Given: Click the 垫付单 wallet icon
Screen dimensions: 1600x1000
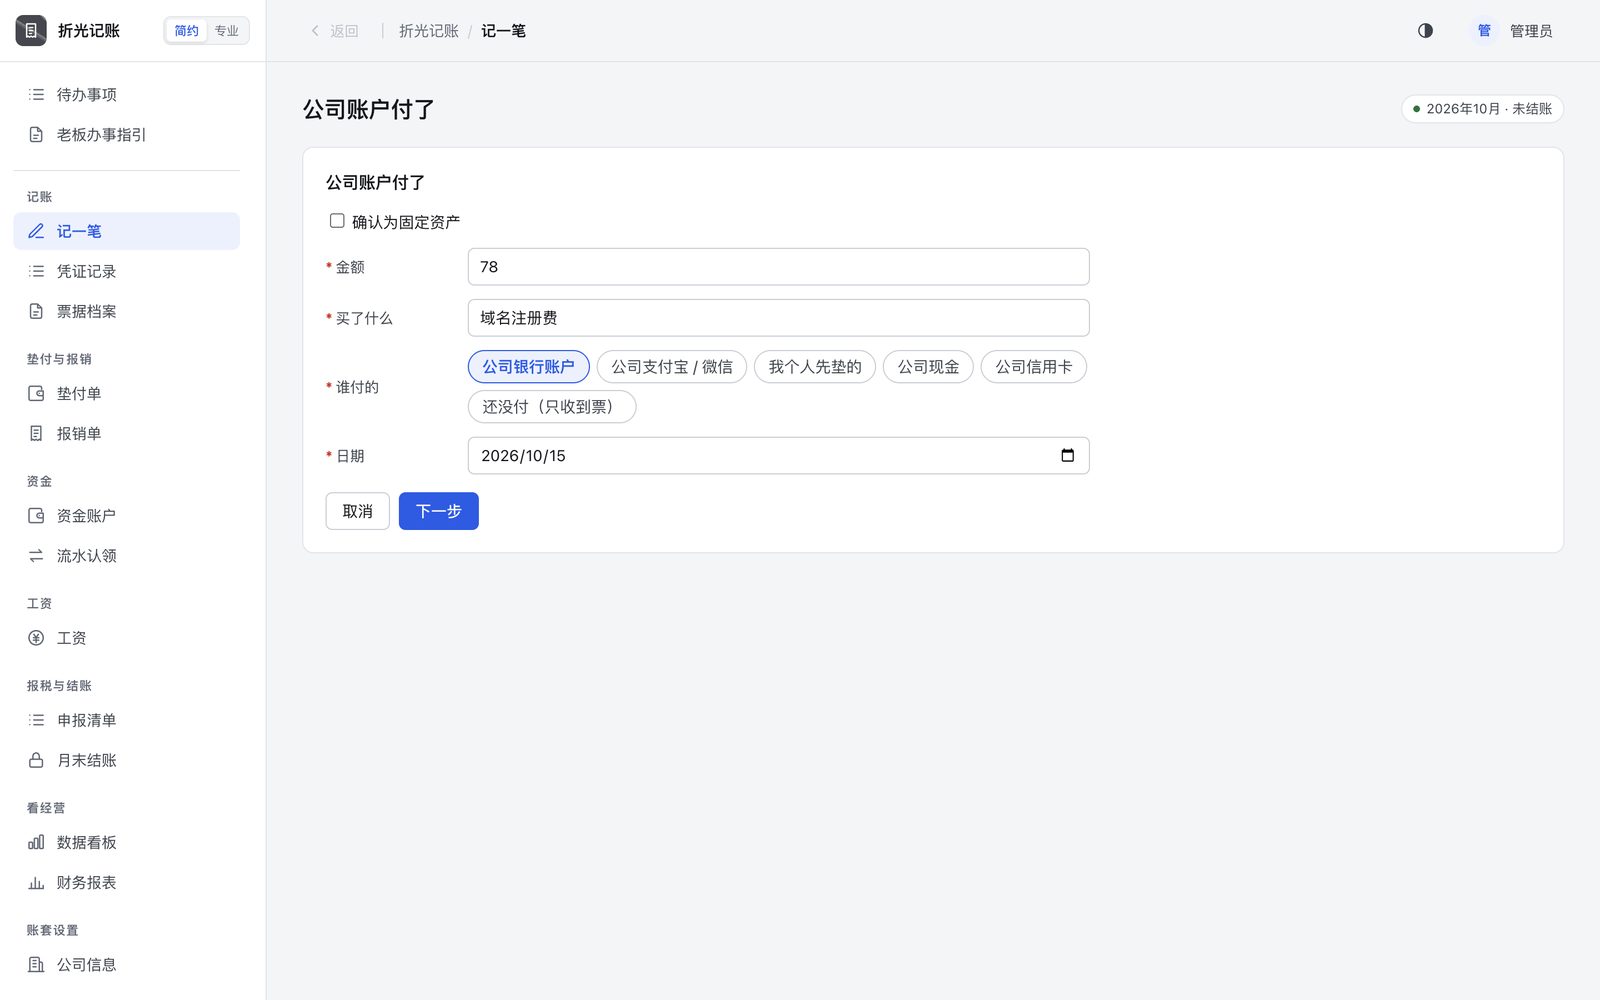Looking at the screenshot, I should pos(36,394).
